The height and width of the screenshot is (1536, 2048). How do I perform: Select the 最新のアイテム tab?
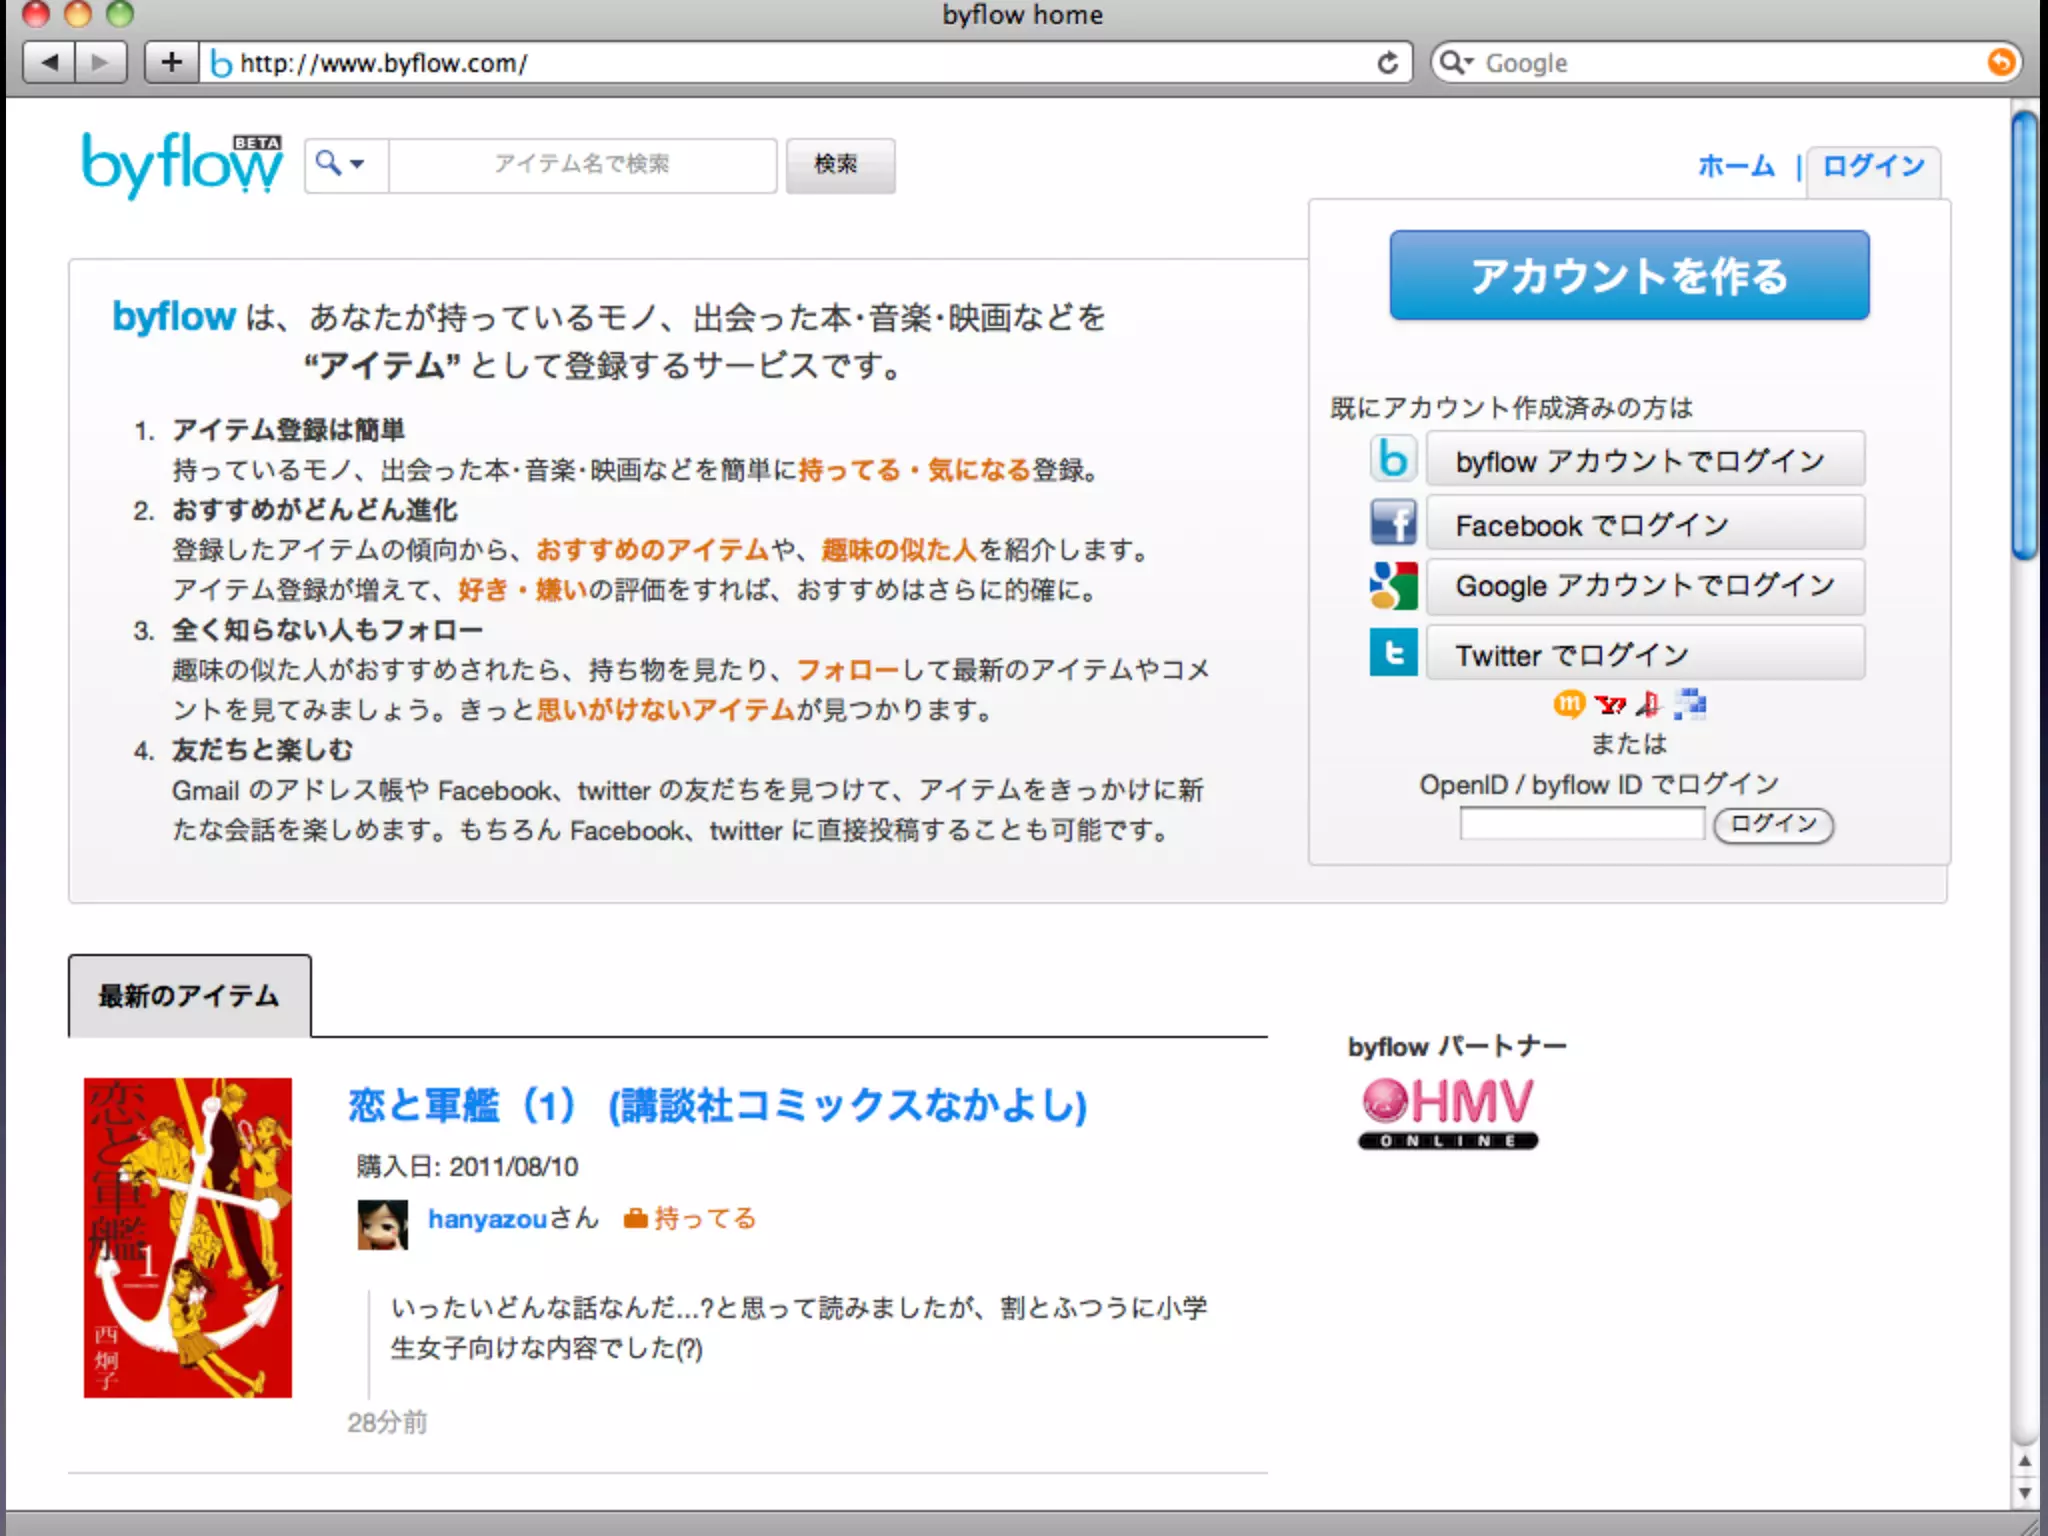pyautogui.click(x=189, y=996)
